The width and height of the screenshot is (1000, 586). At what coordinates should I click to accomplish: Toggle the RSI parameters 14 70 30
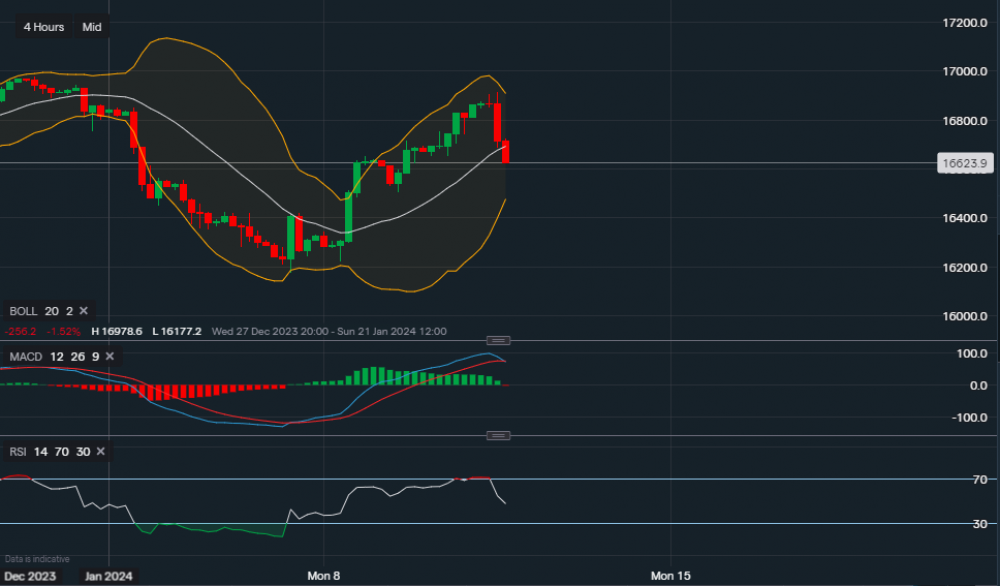[60, 452]
